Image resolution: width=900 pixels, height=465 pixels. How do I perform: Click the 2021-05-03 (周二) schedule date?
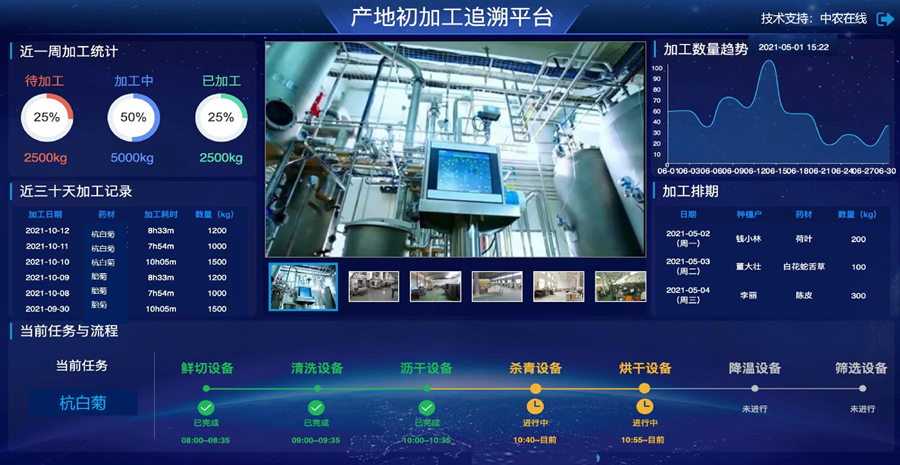pyautogui.click(x=688, y=266)
